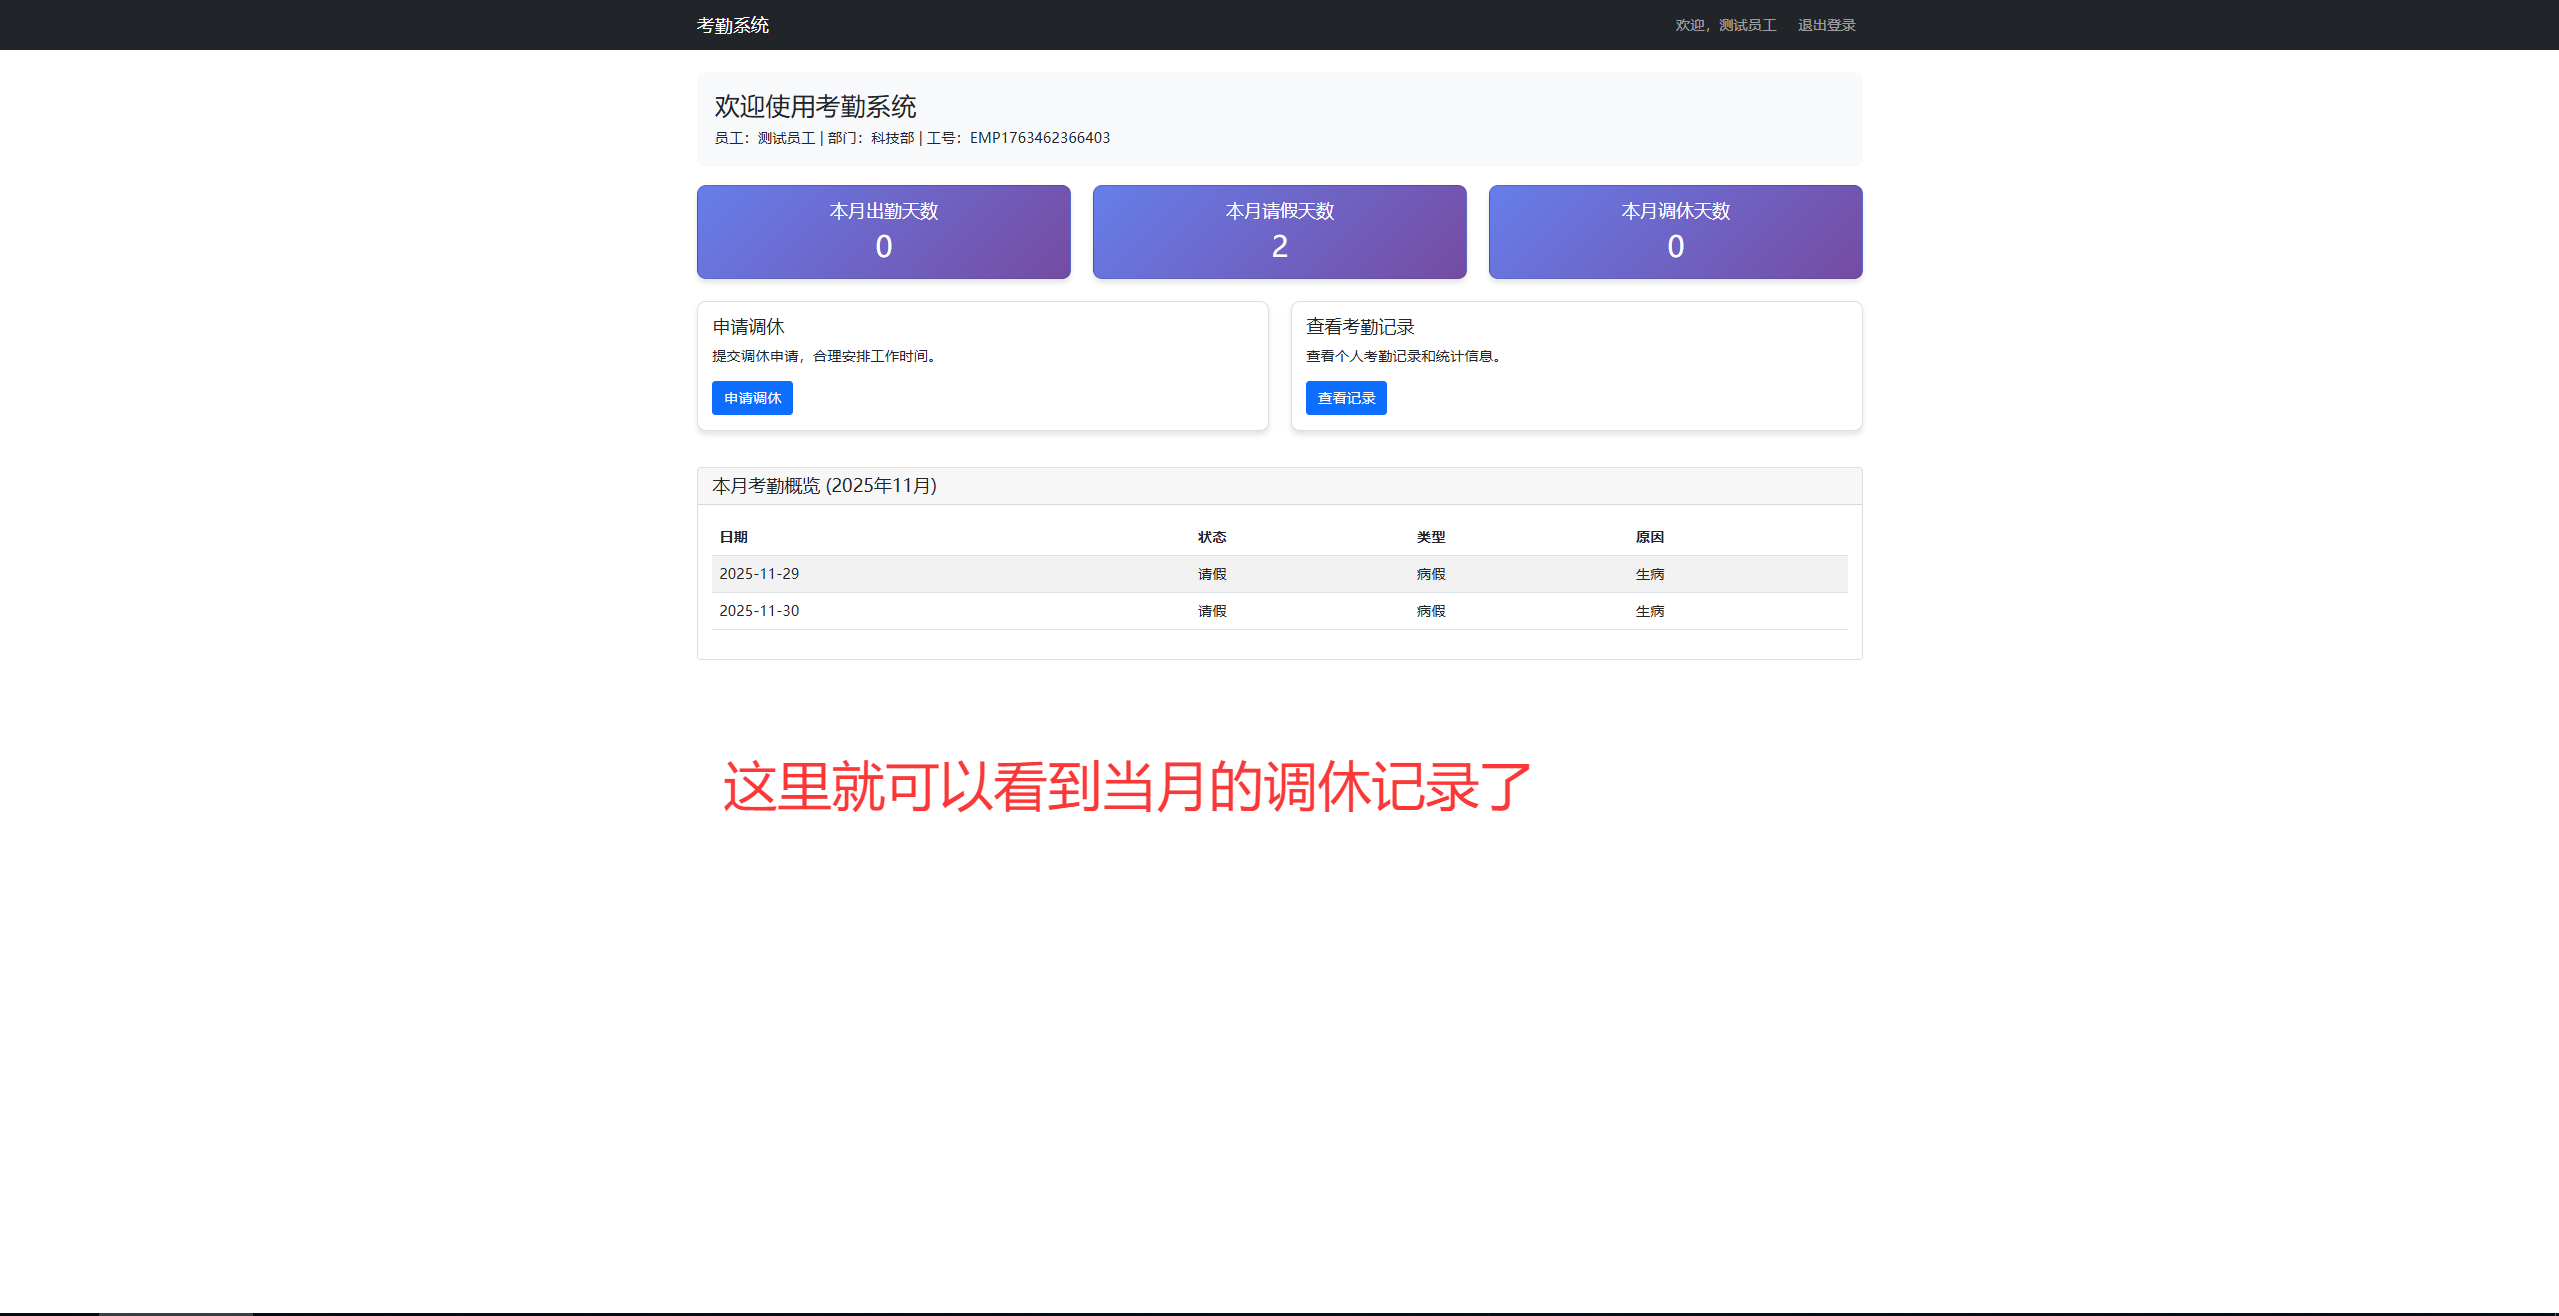Image resolution: width=2559 pixels, height=1316 pixels.
Task: Select the 本月出勤天数 stat card
Action: point(883,231)
